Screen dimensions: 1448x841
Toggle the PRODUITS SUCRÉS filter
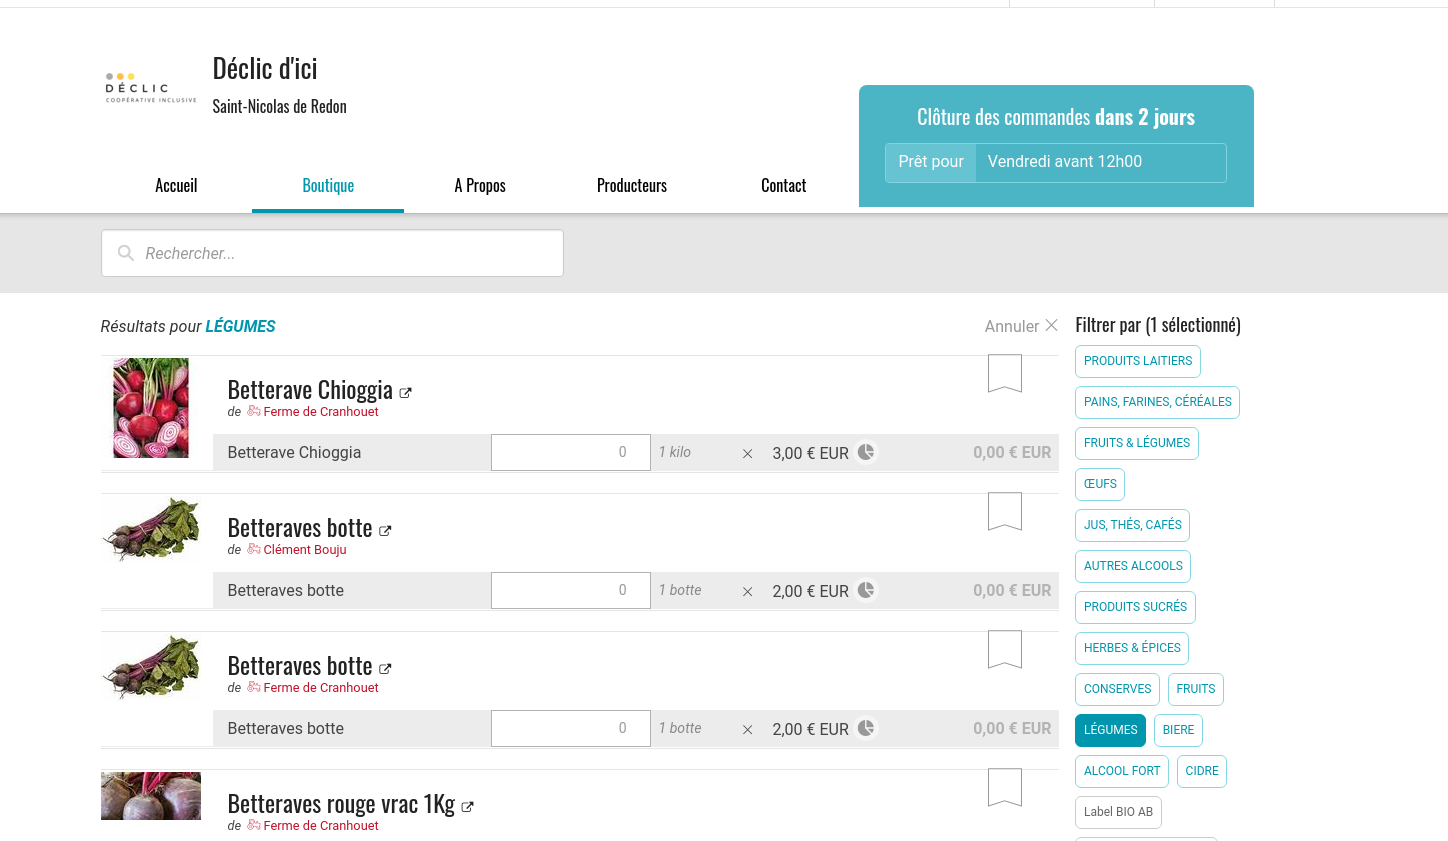1135,607
